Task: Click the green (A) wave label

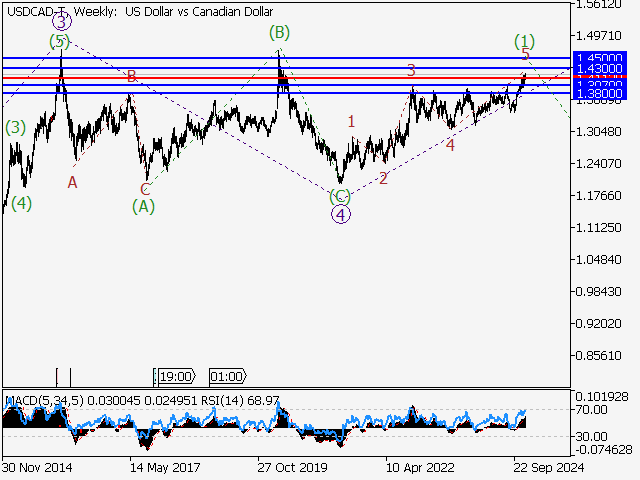Action: point(144,206)
